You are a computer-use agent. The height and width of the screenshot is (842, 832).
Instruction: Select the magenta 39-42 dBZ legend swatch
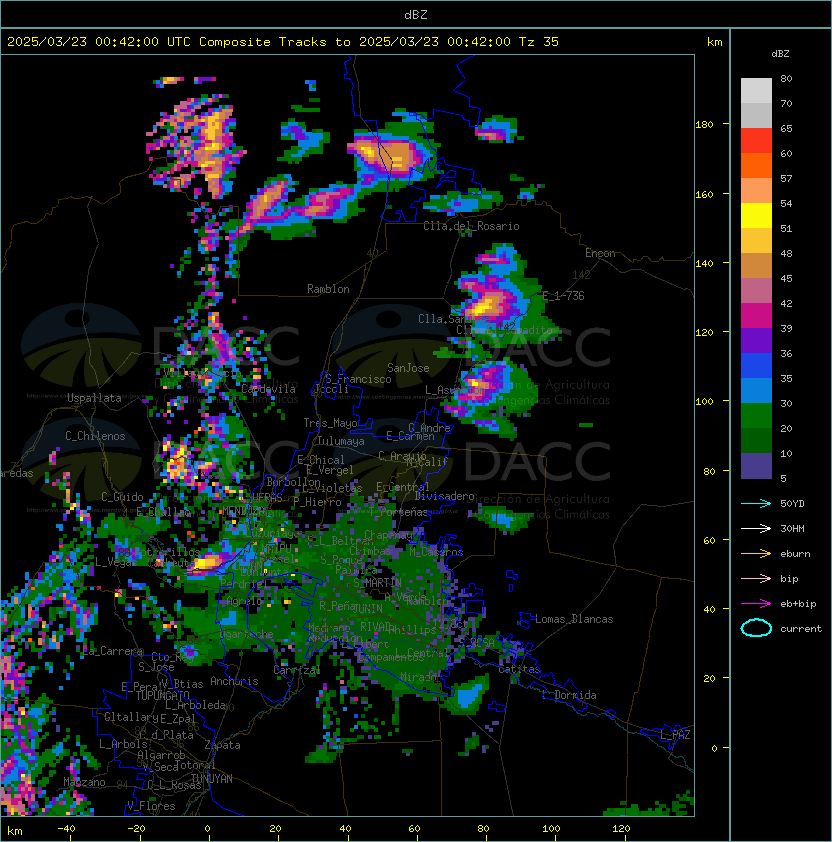(756, 316)
